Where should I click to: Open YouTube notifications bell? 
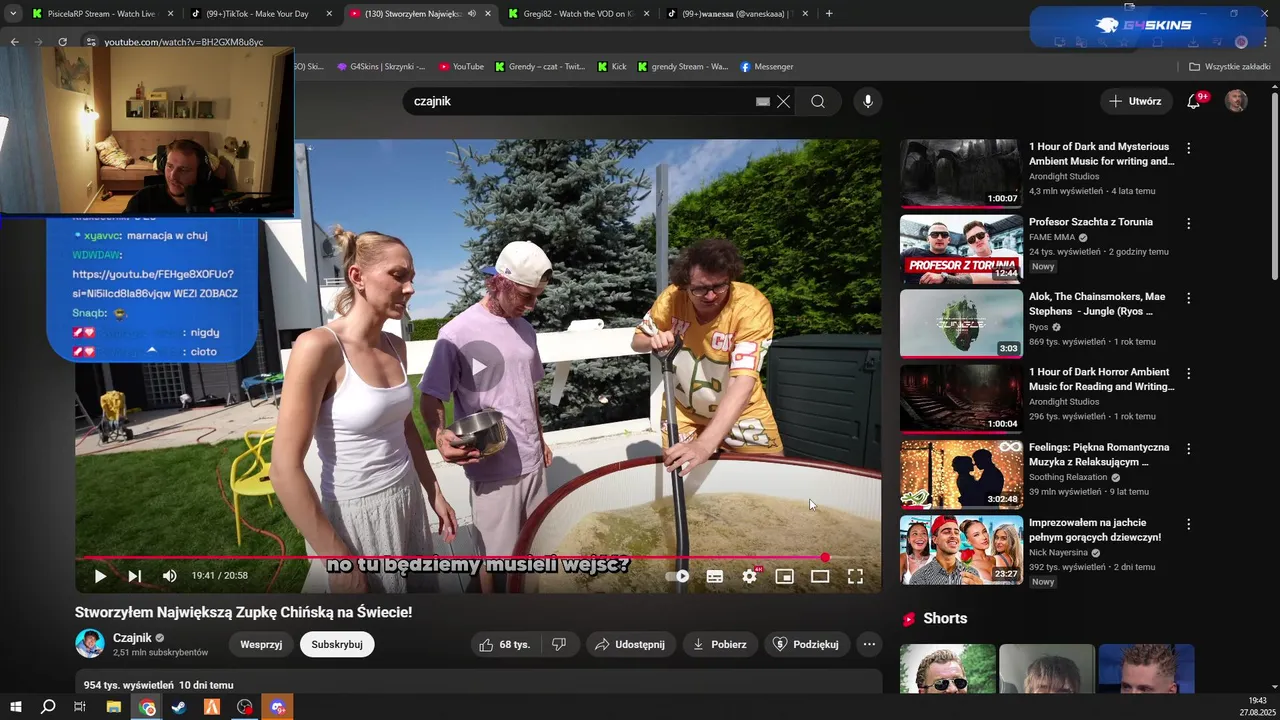(1194, 101)
